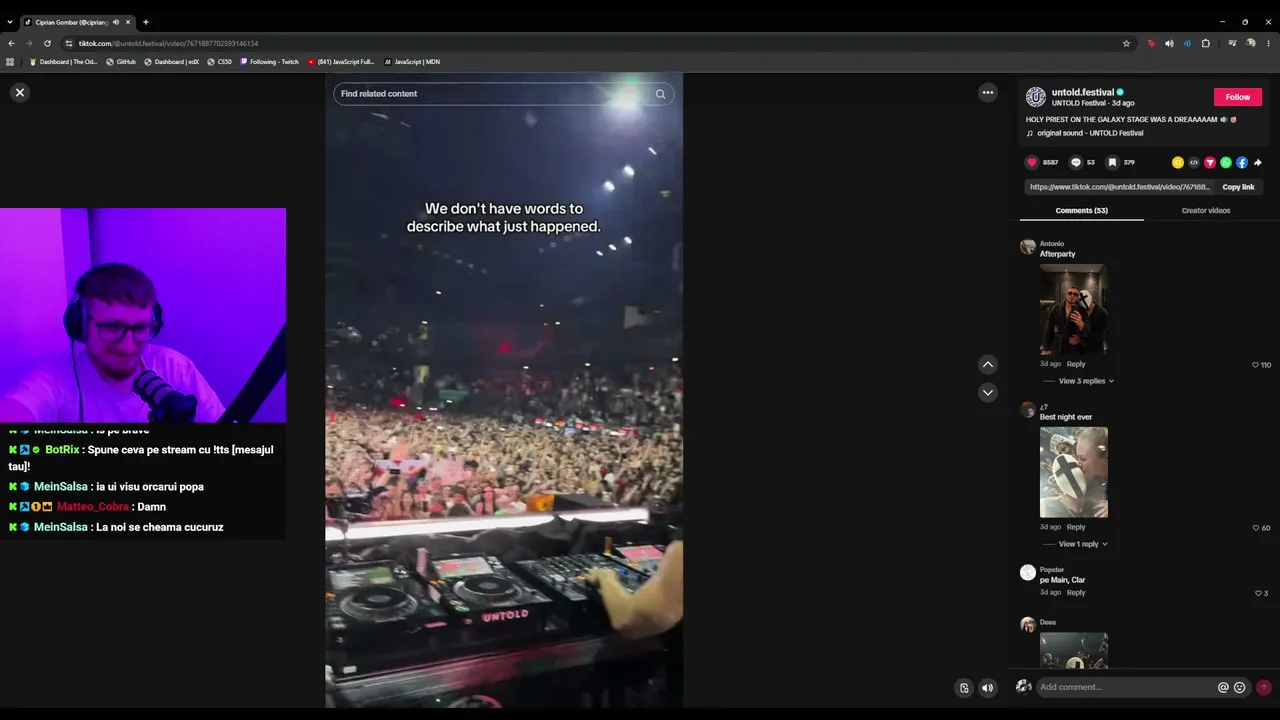Insert a mention with the @ icon

(x=1223, y=687)
